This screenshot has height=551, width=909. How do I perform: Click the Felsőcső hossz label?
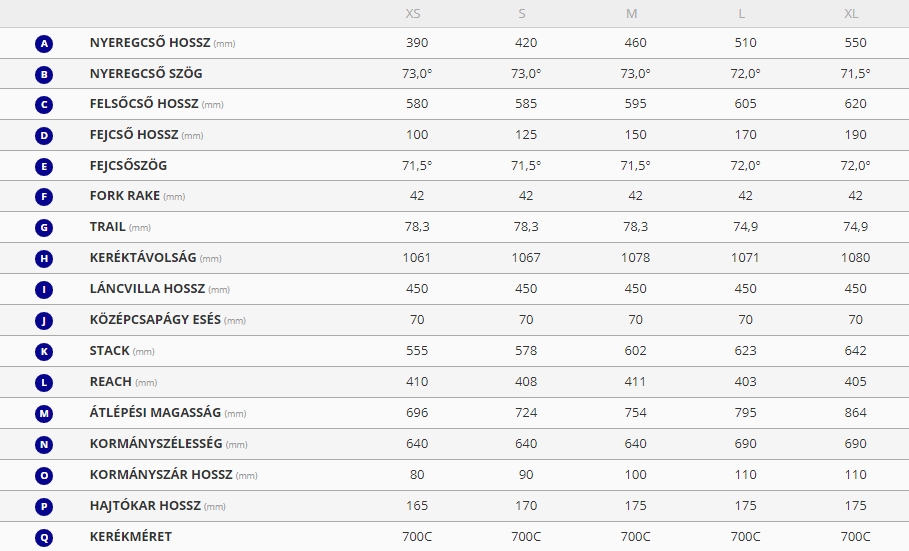tap(144, 104)
